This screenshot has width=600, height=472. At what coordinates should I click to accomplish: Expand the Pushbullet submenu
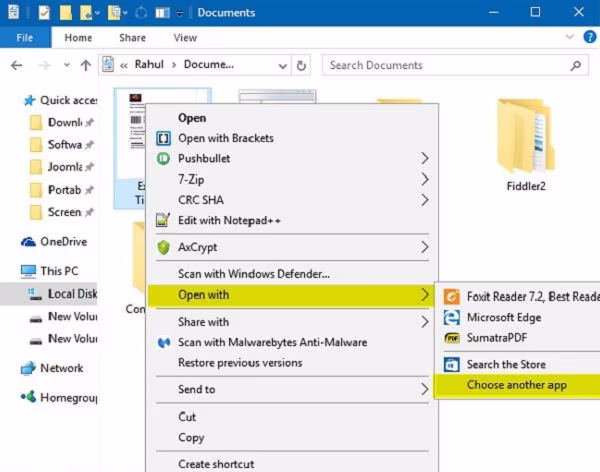(x=292, y=158)
